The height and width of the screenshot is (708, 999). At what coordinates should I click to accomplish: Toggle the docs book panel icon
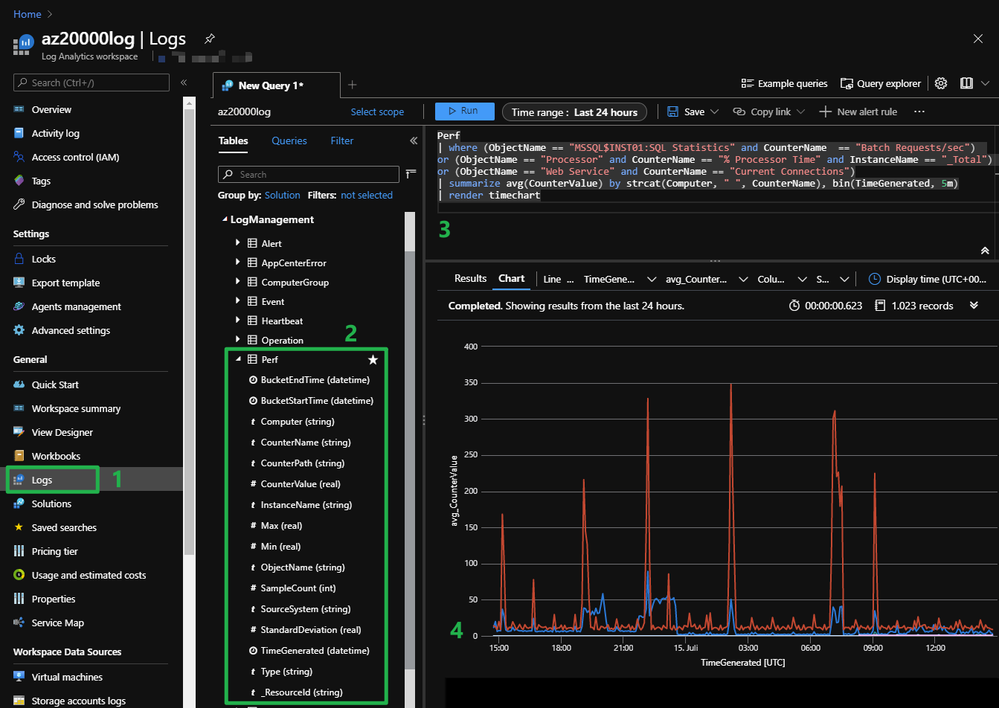(967, 83)
